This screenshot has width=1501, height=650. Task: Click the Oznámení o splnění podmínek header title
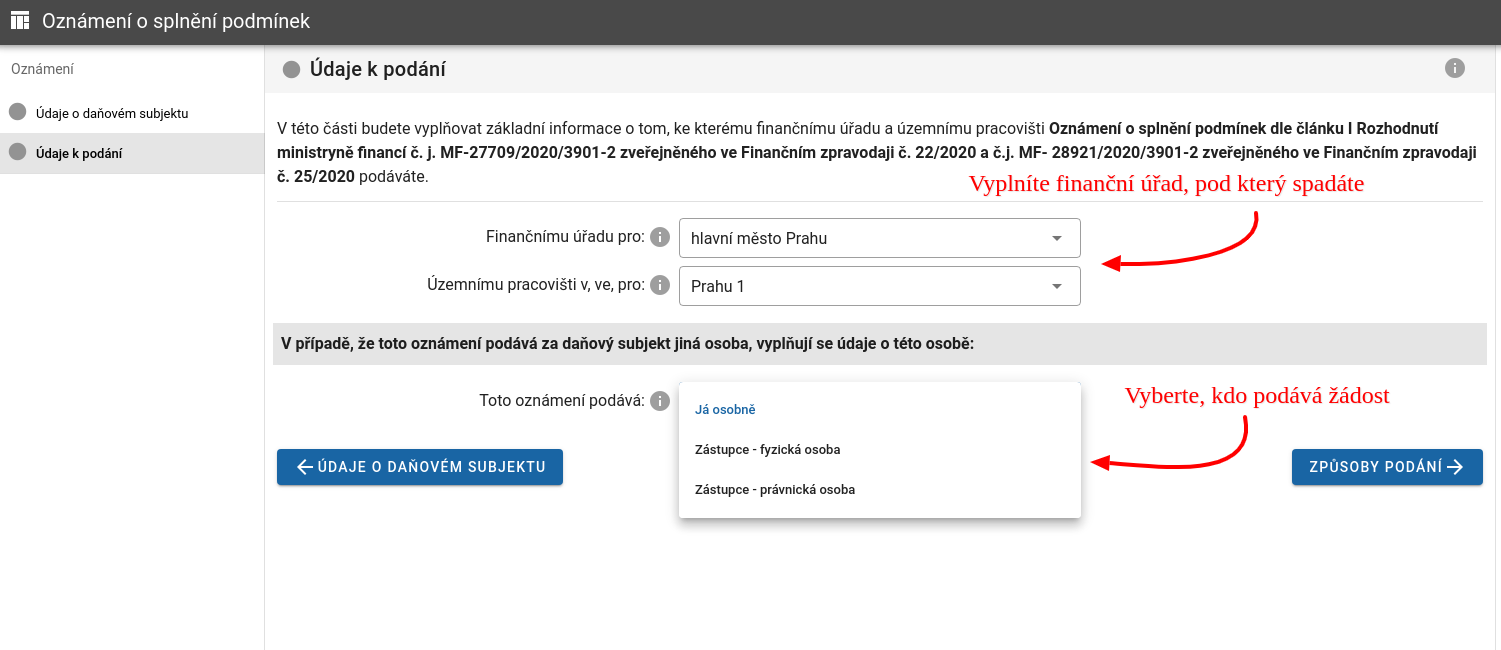176,21
